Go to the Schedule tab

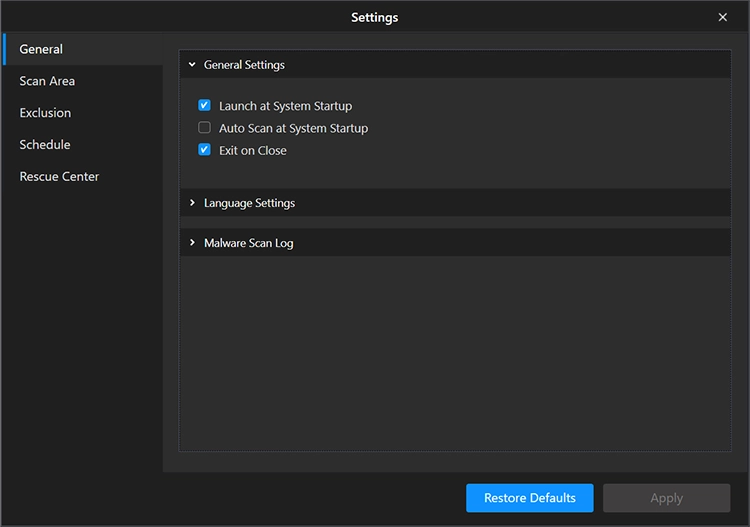pyautogui.click(x=45, y=145)
